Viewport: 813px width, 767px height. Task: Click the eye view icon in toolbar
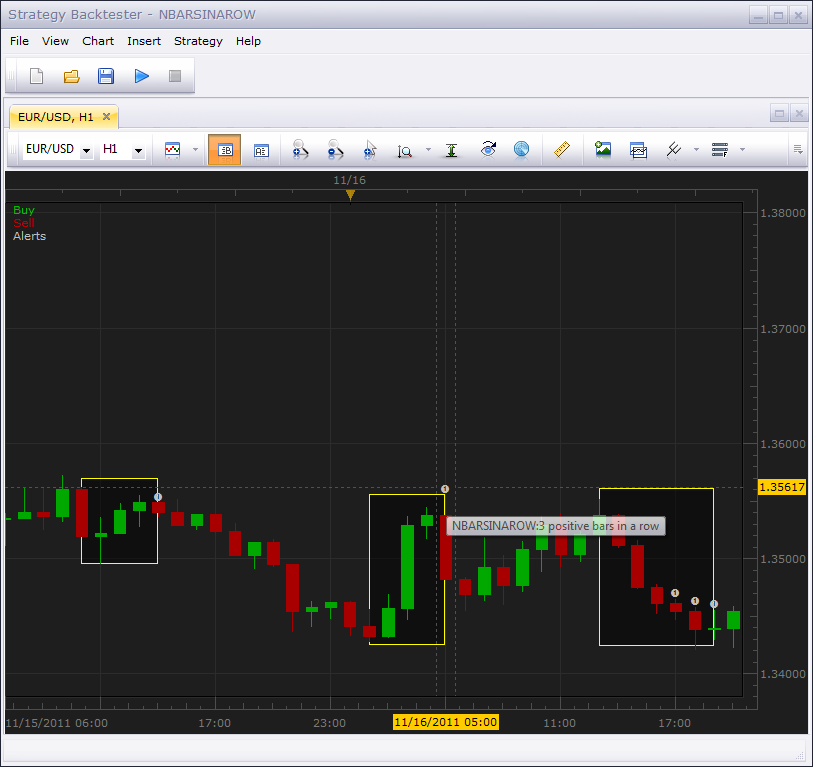pyautogui.click(x=488, y=149)
